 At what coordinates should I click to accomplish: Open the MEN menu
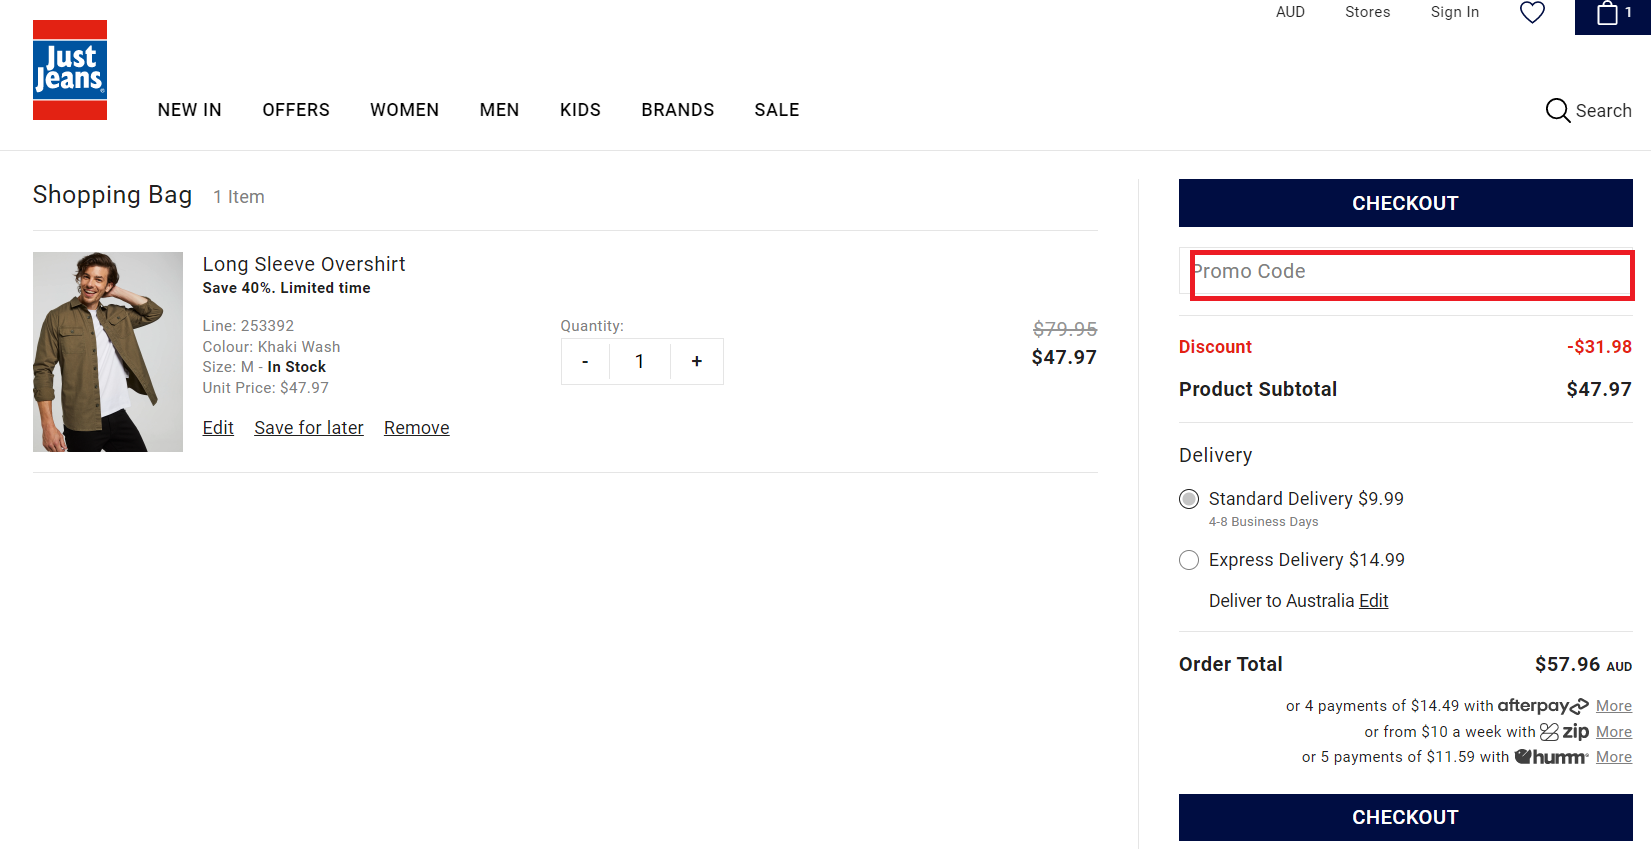(x=499, y=110)
